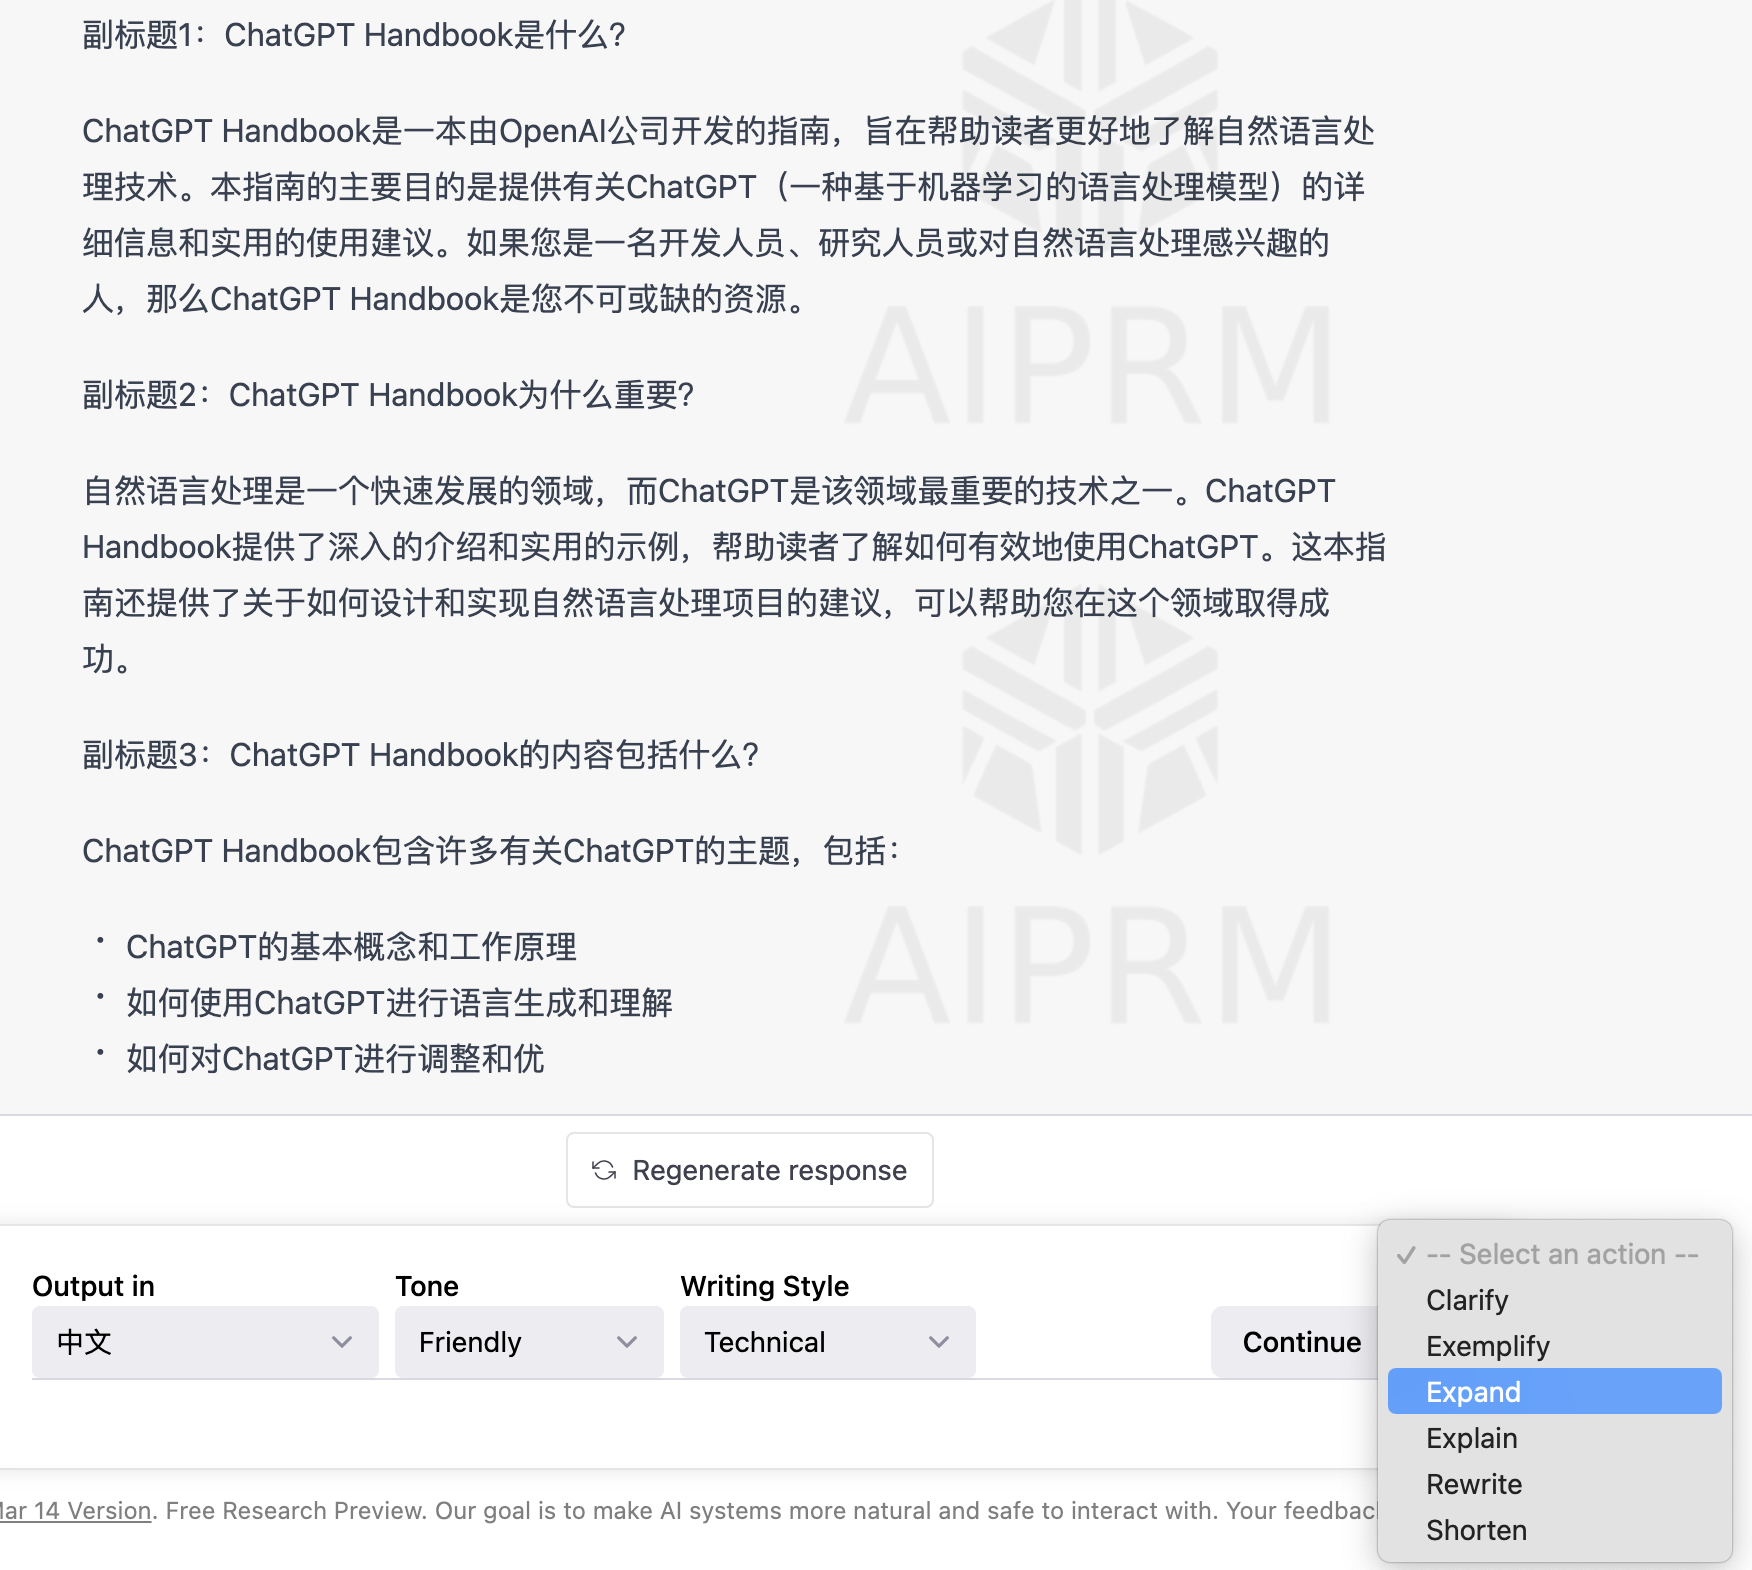Click the 'Tone' label
Viewport: 1752px width, 1570px height.
(427, 1286)
